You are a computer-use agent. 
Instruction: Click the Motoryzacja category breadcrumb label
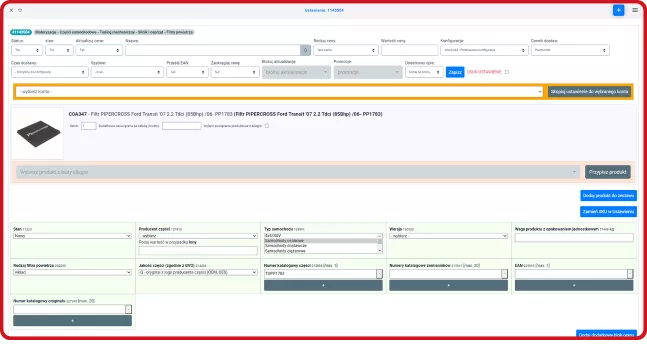coord(113,32)
